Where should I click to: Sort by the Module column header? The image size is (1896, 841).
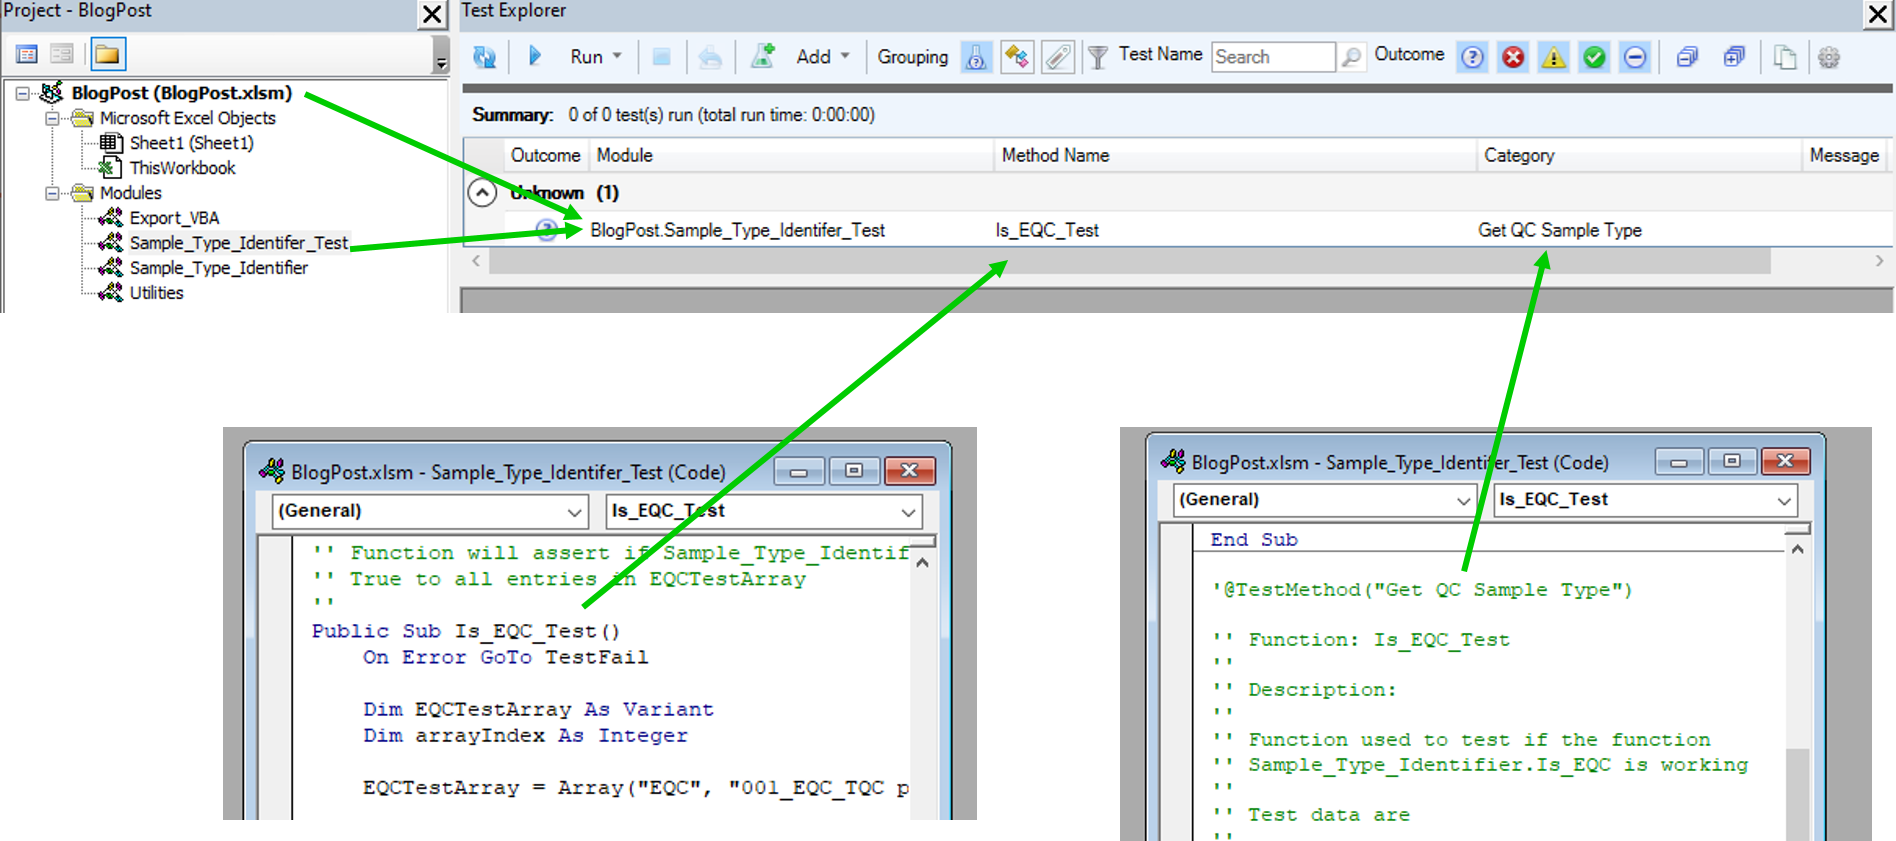point(792,155)
